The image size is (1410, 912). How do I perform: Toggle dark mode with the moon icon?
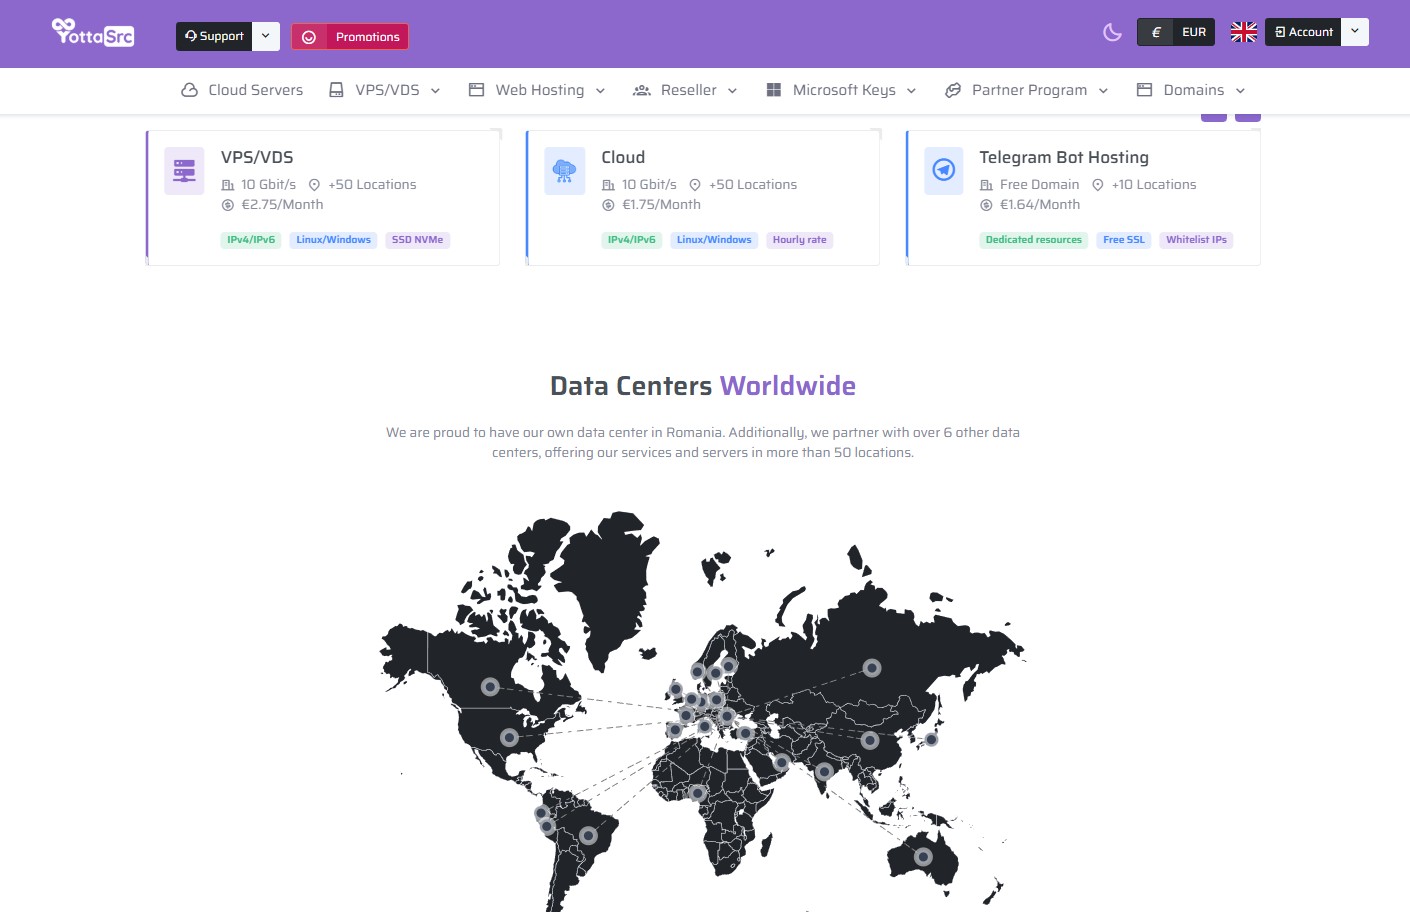[x=1112, y=32]
